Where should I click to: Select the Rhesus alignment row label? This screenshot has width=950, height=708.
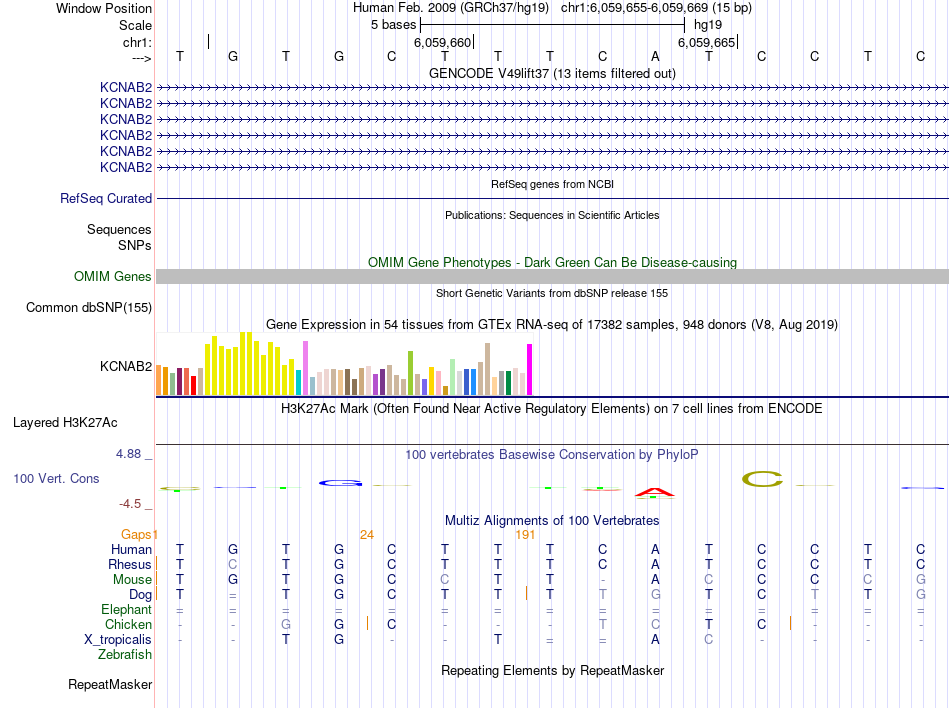(130, 564)
